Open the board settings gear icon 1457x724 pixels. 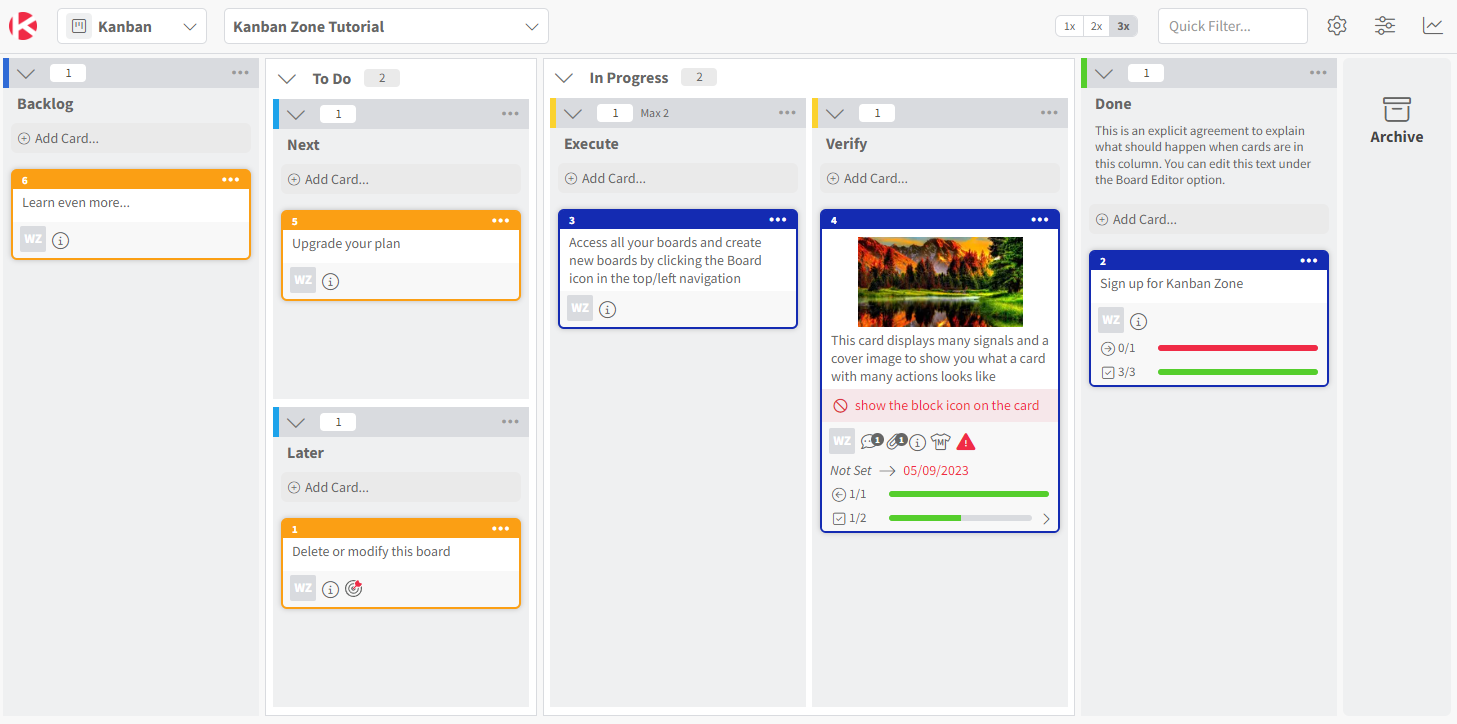click(x=1337, y=26)
